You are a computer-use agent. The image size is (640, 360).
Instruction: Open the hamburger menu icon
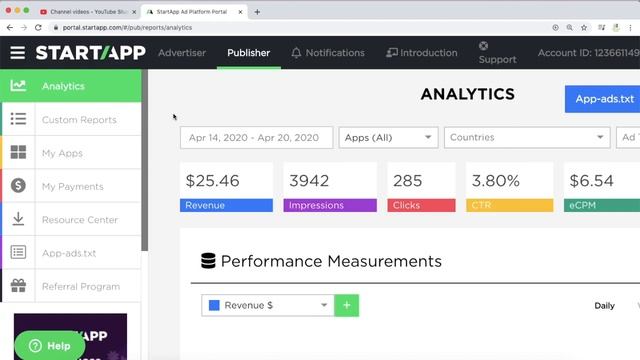pos(18,53)
